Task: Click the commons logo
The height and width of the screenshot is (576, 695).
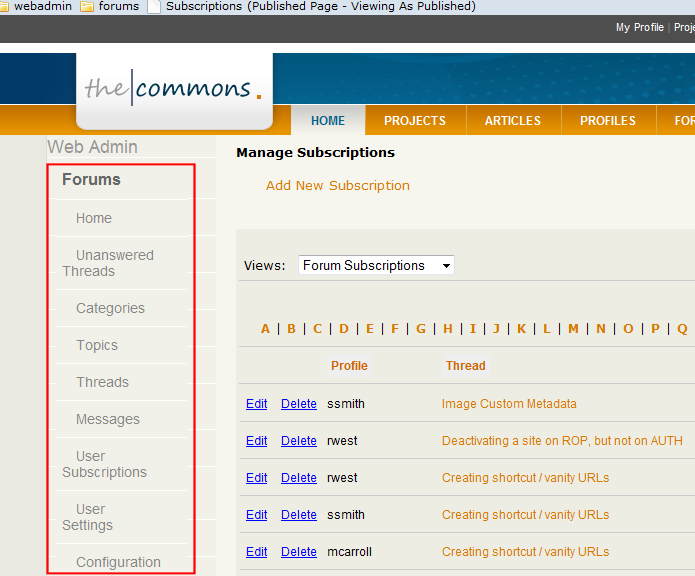Action: click(x=173, y=88)
